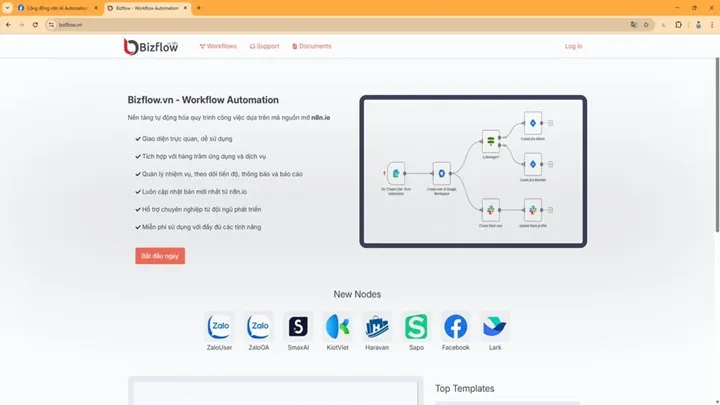Click the SmaxAI node icon
Image resolution: width=720 pixels, height=405 pixels.
(298, 326)
